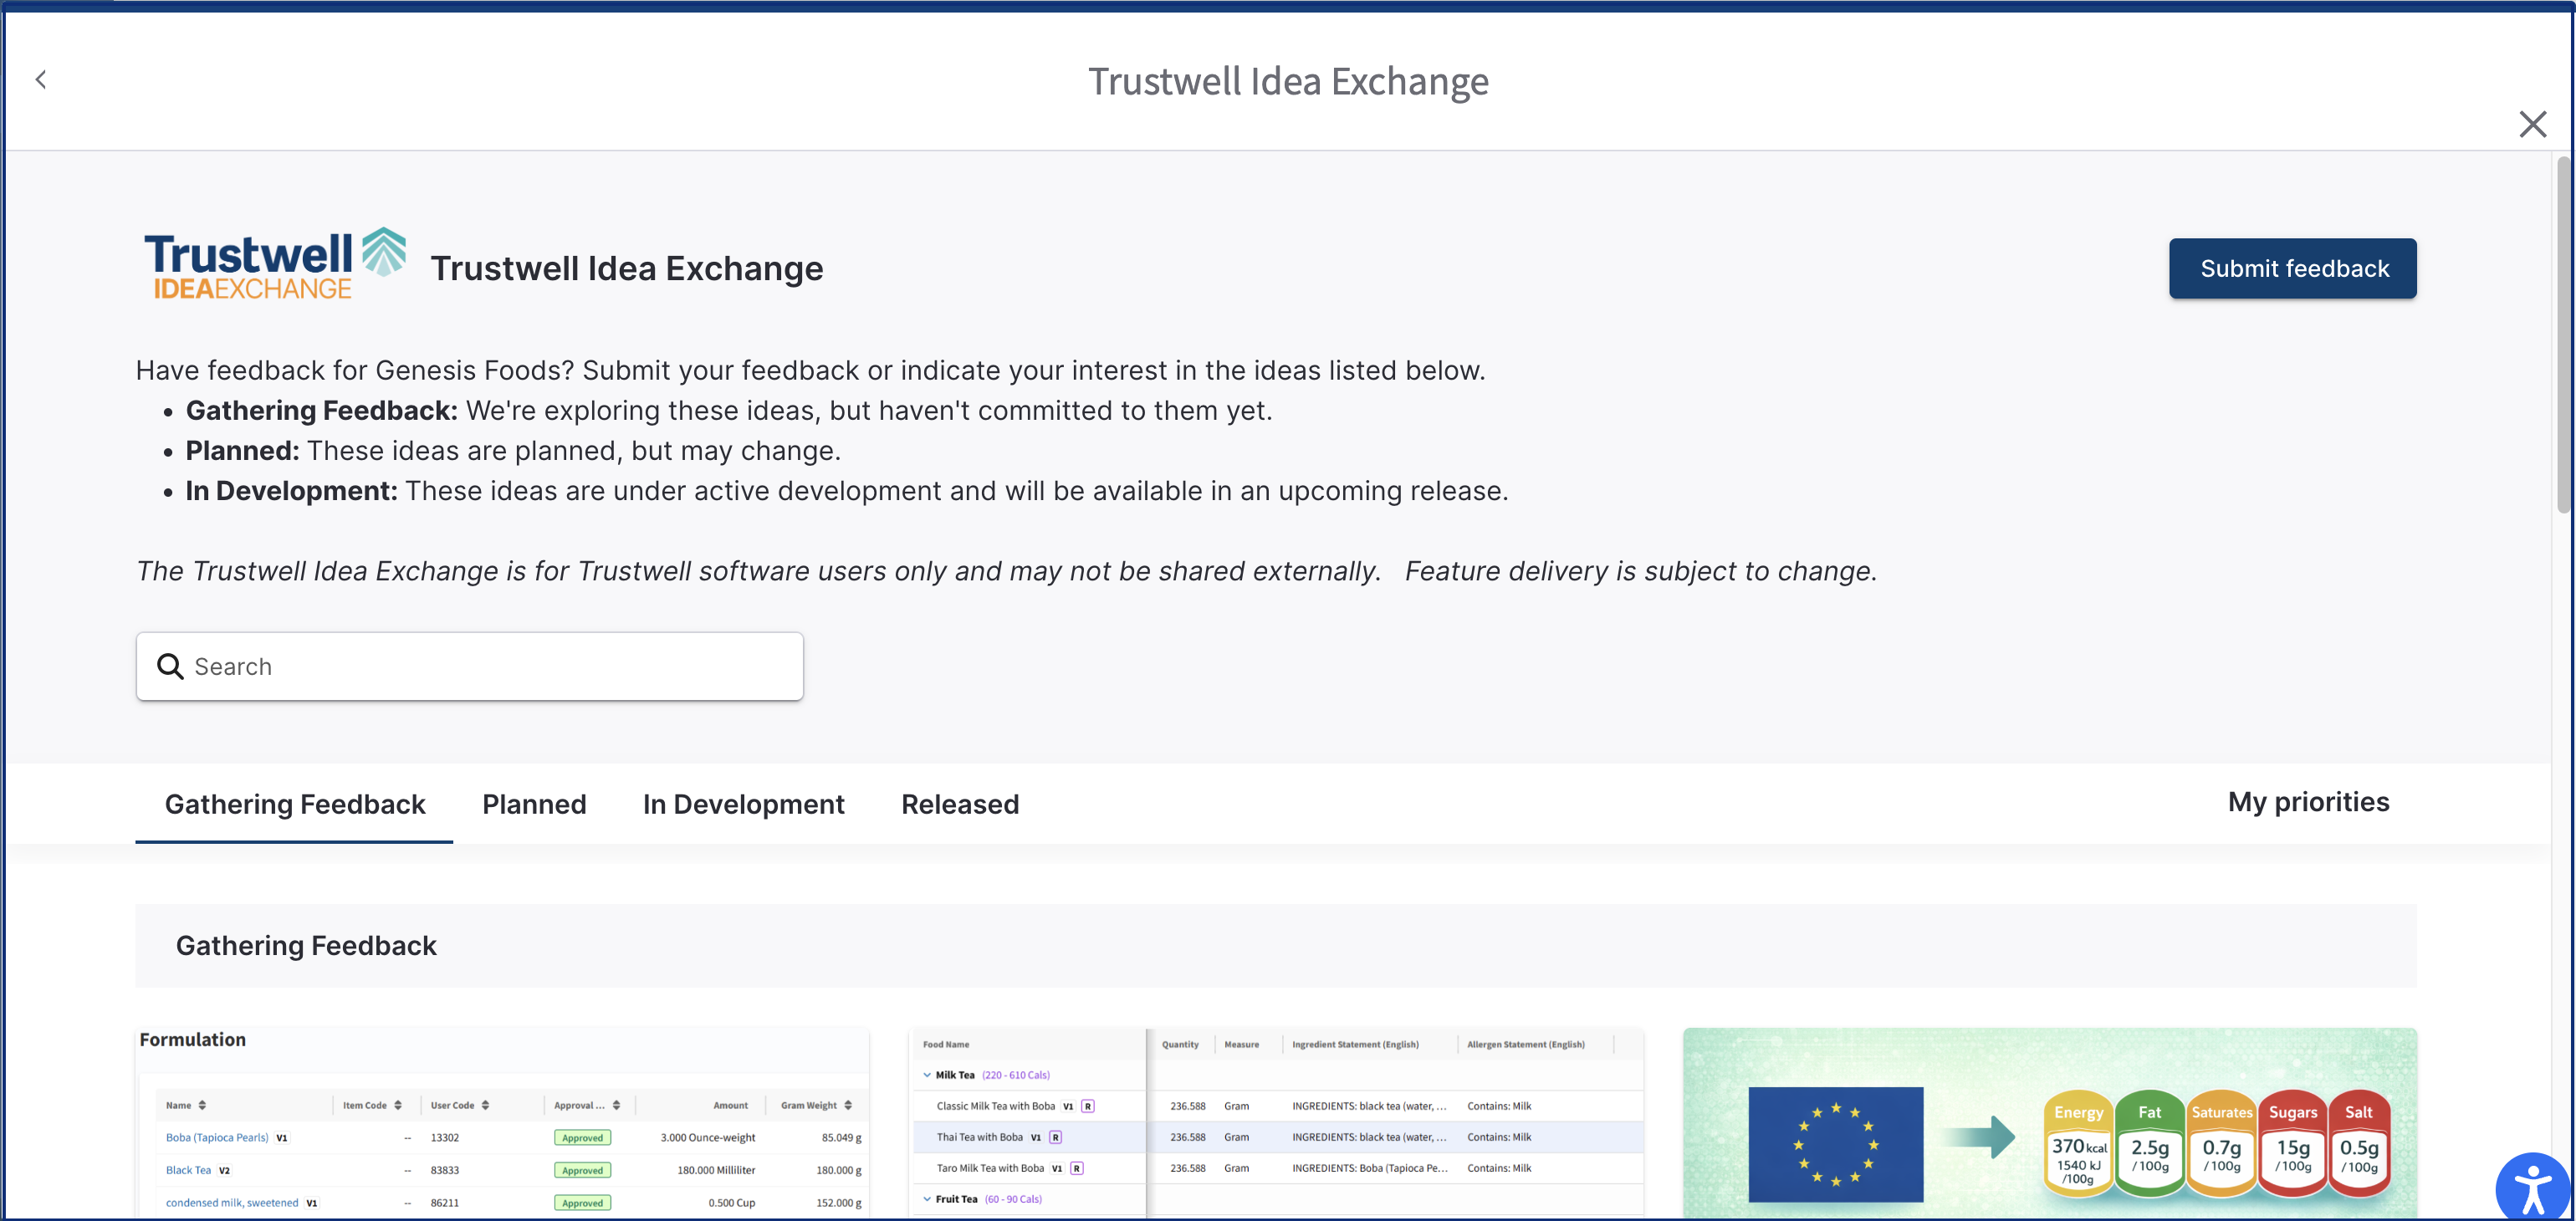
Task: Open the EU nutrition label idea thumbnail
Action: tap(2050, 1123)
